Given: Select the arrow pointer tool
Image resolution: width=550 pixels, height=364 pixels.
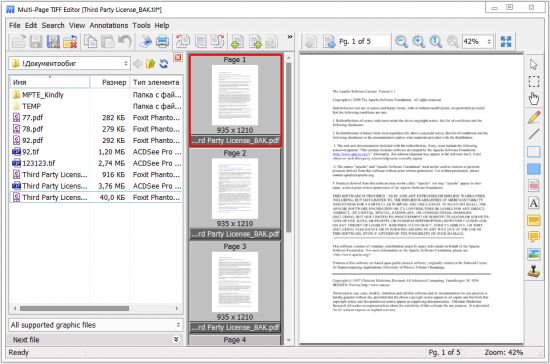Looking at the screenshot, I should point(534,65).
